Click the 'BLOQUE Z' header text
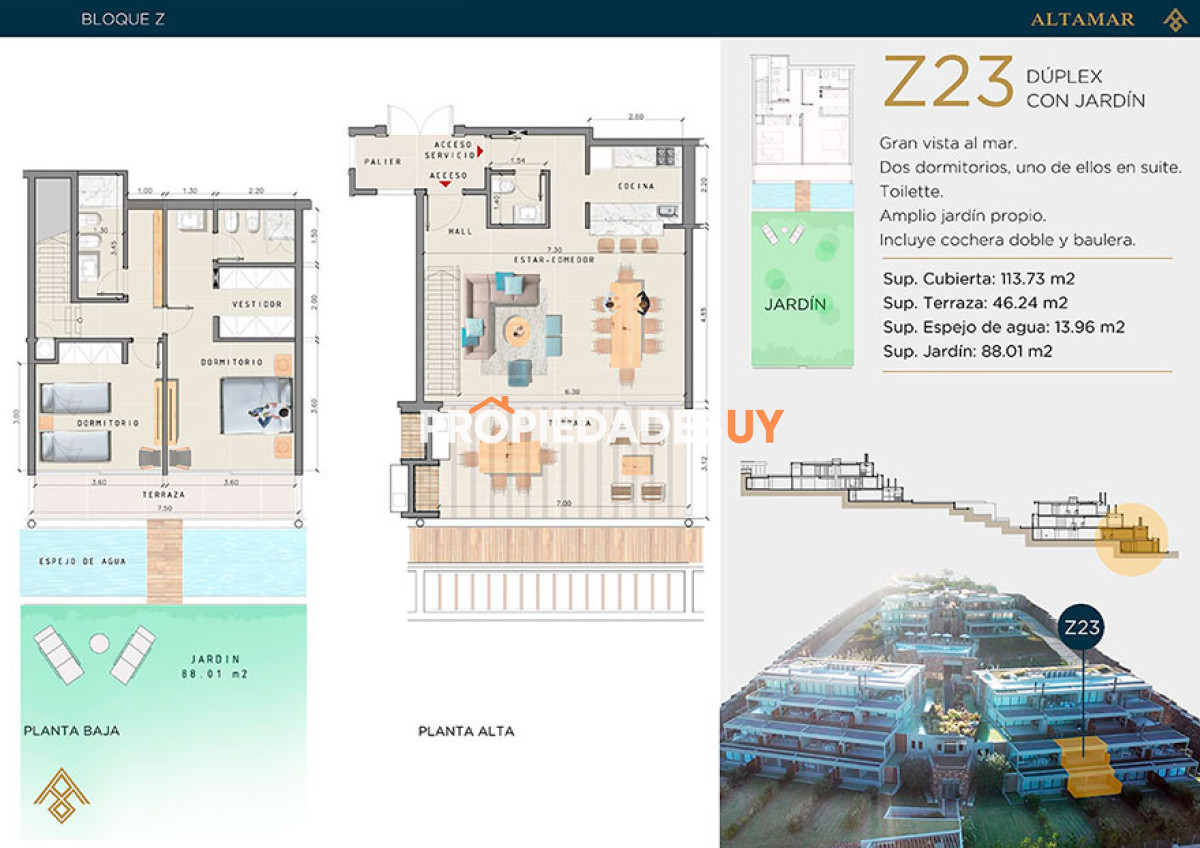 [123, 19]
